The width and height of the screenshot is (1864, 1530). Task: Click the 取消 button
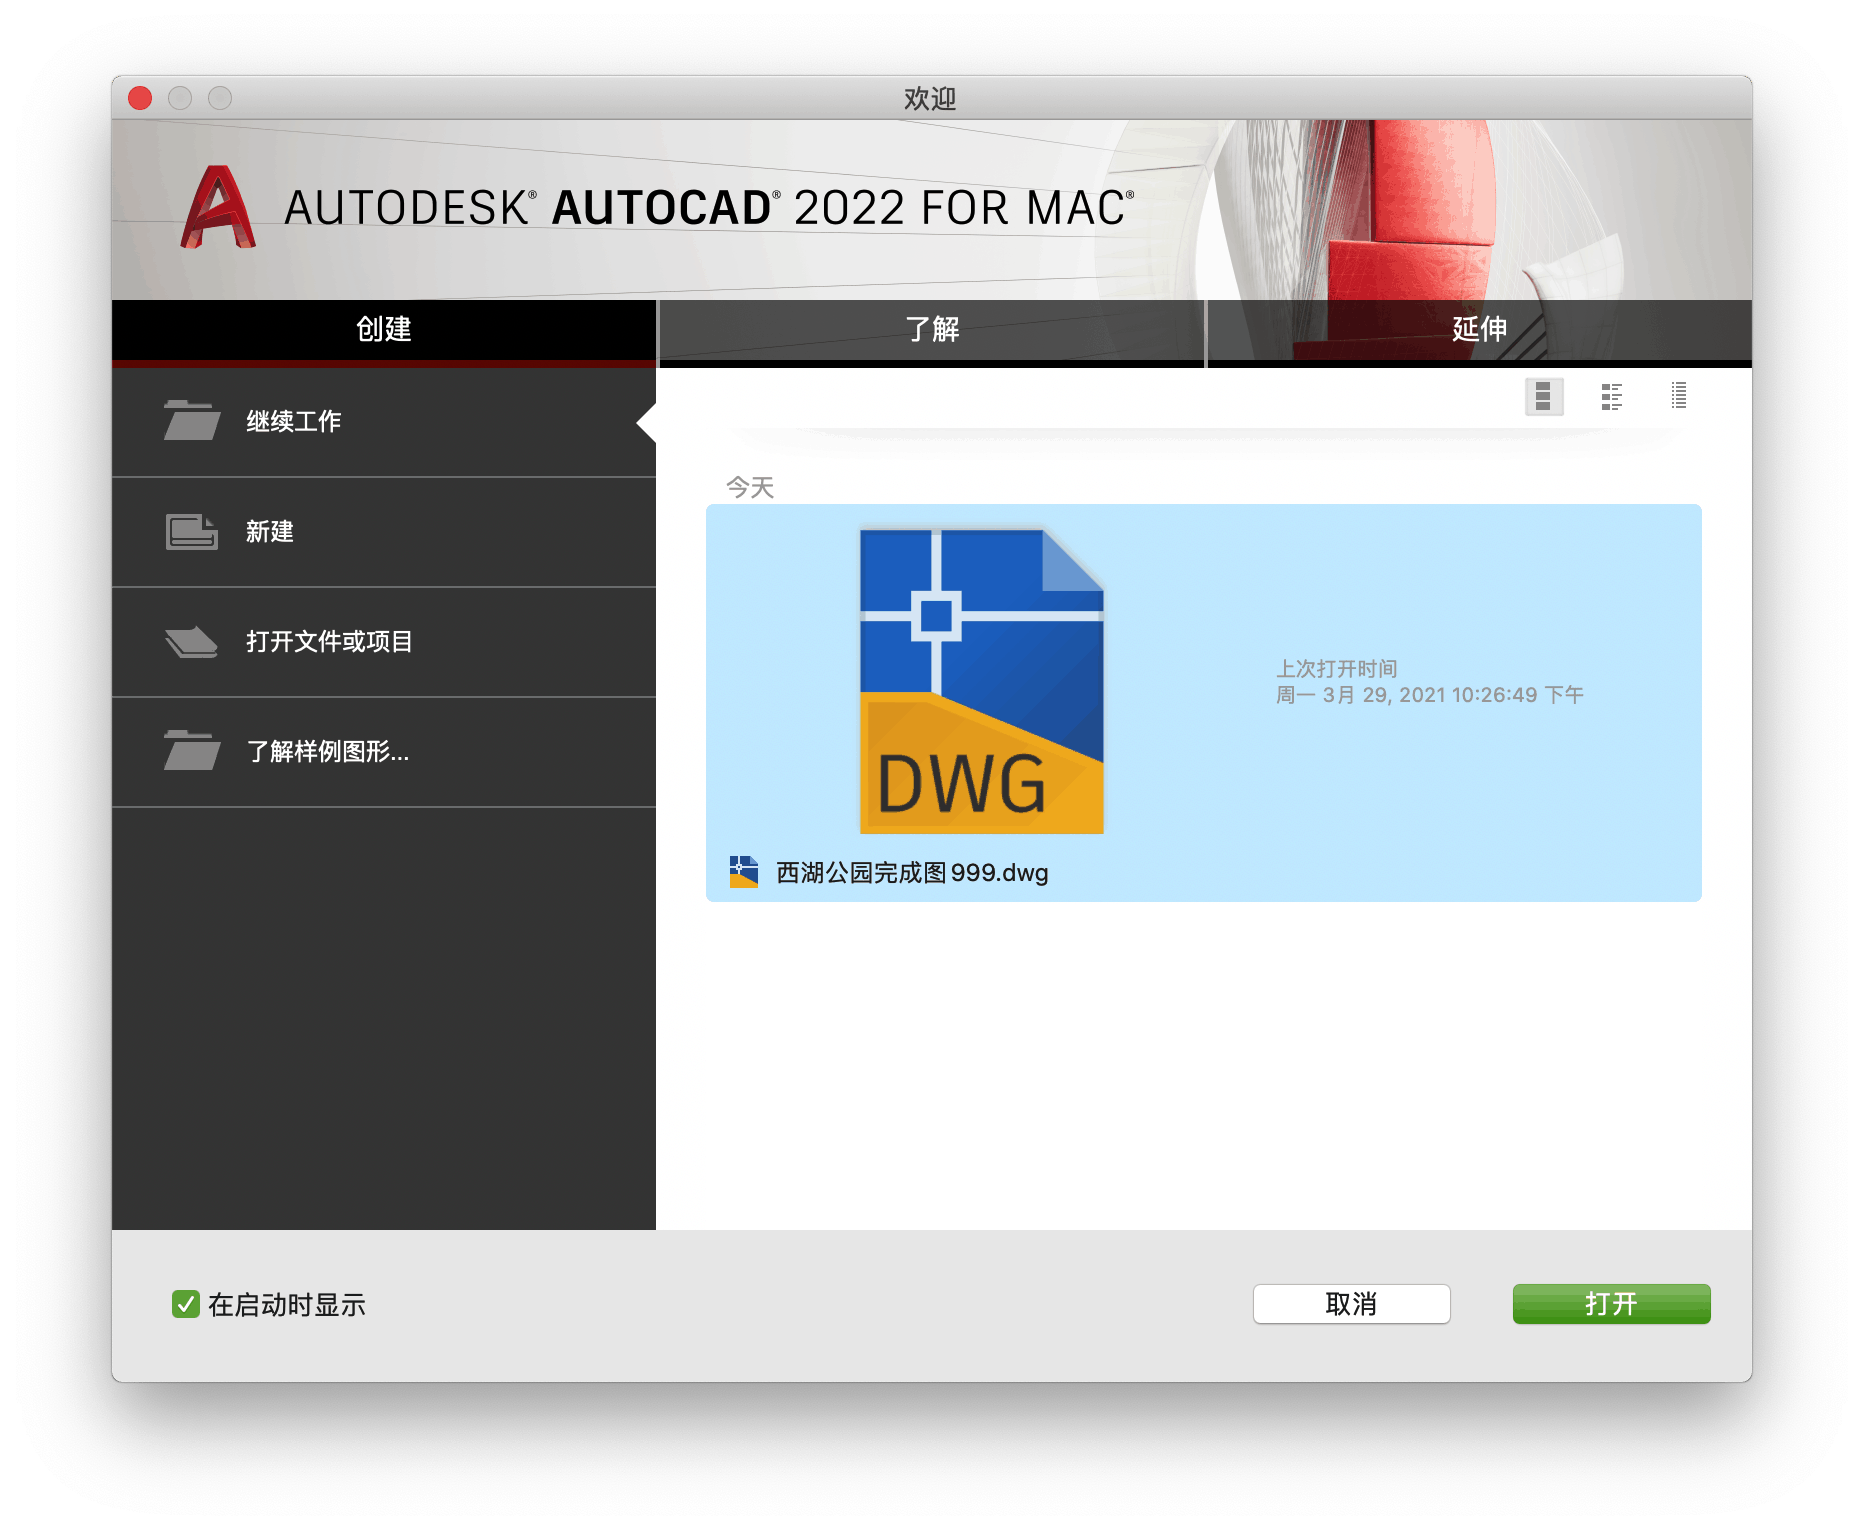pos(1351,1304)
